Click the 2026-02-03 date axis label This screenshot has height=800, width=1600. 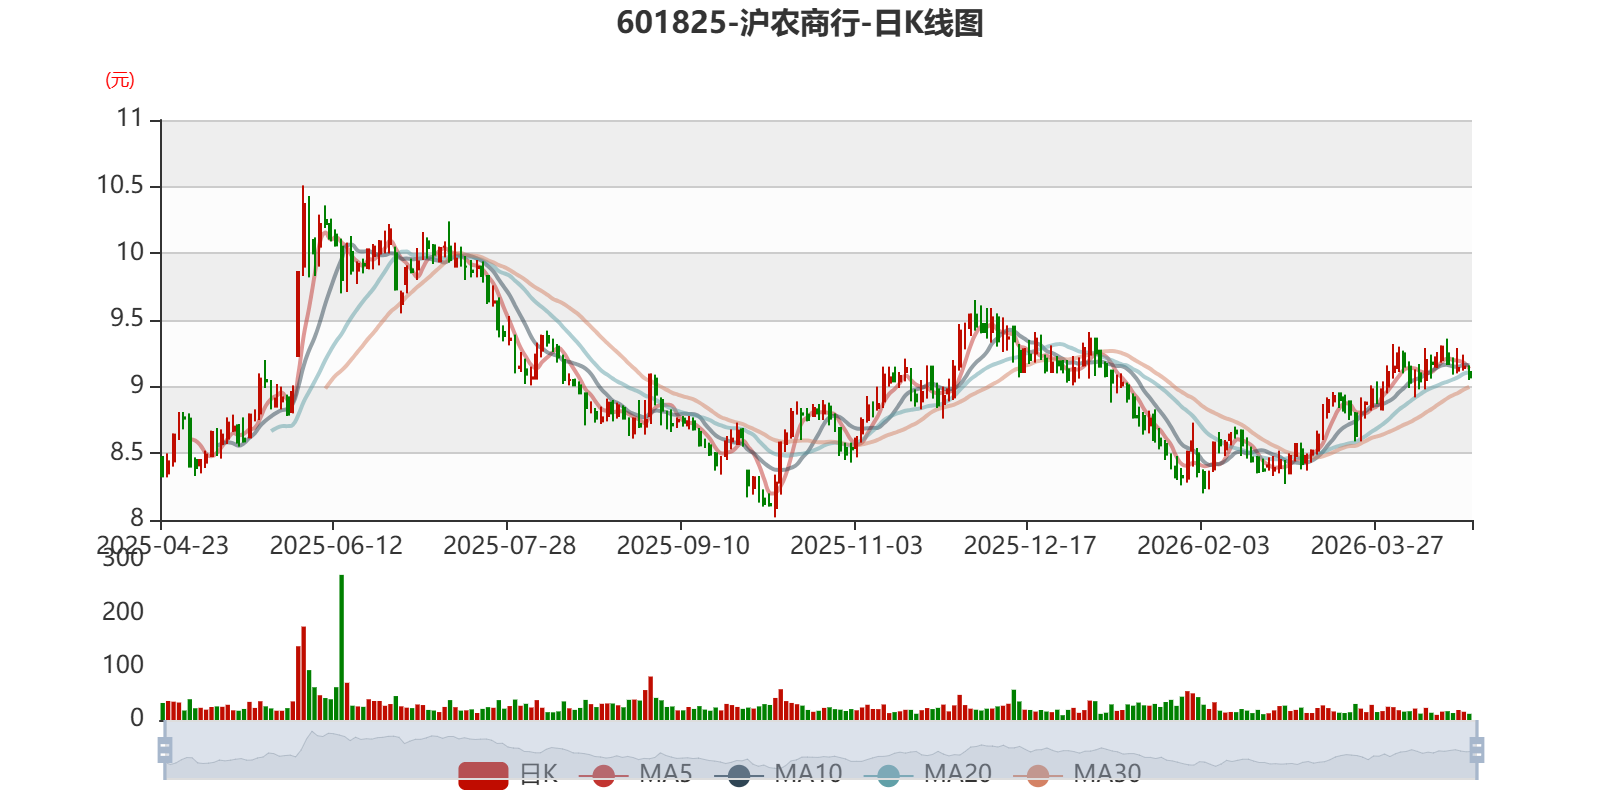(x=1203, y=546)
